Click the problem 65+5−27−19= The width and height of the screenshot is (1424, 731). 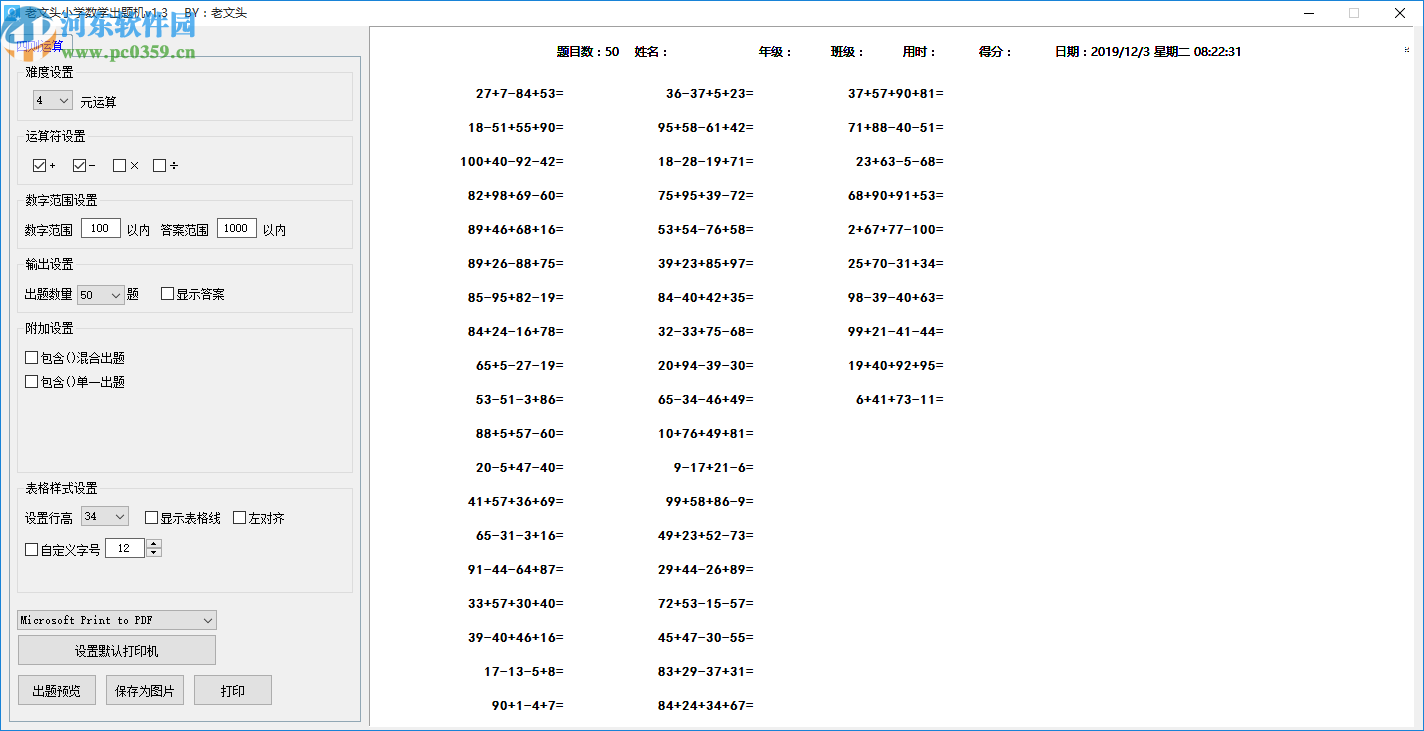(x=520, y=366)
